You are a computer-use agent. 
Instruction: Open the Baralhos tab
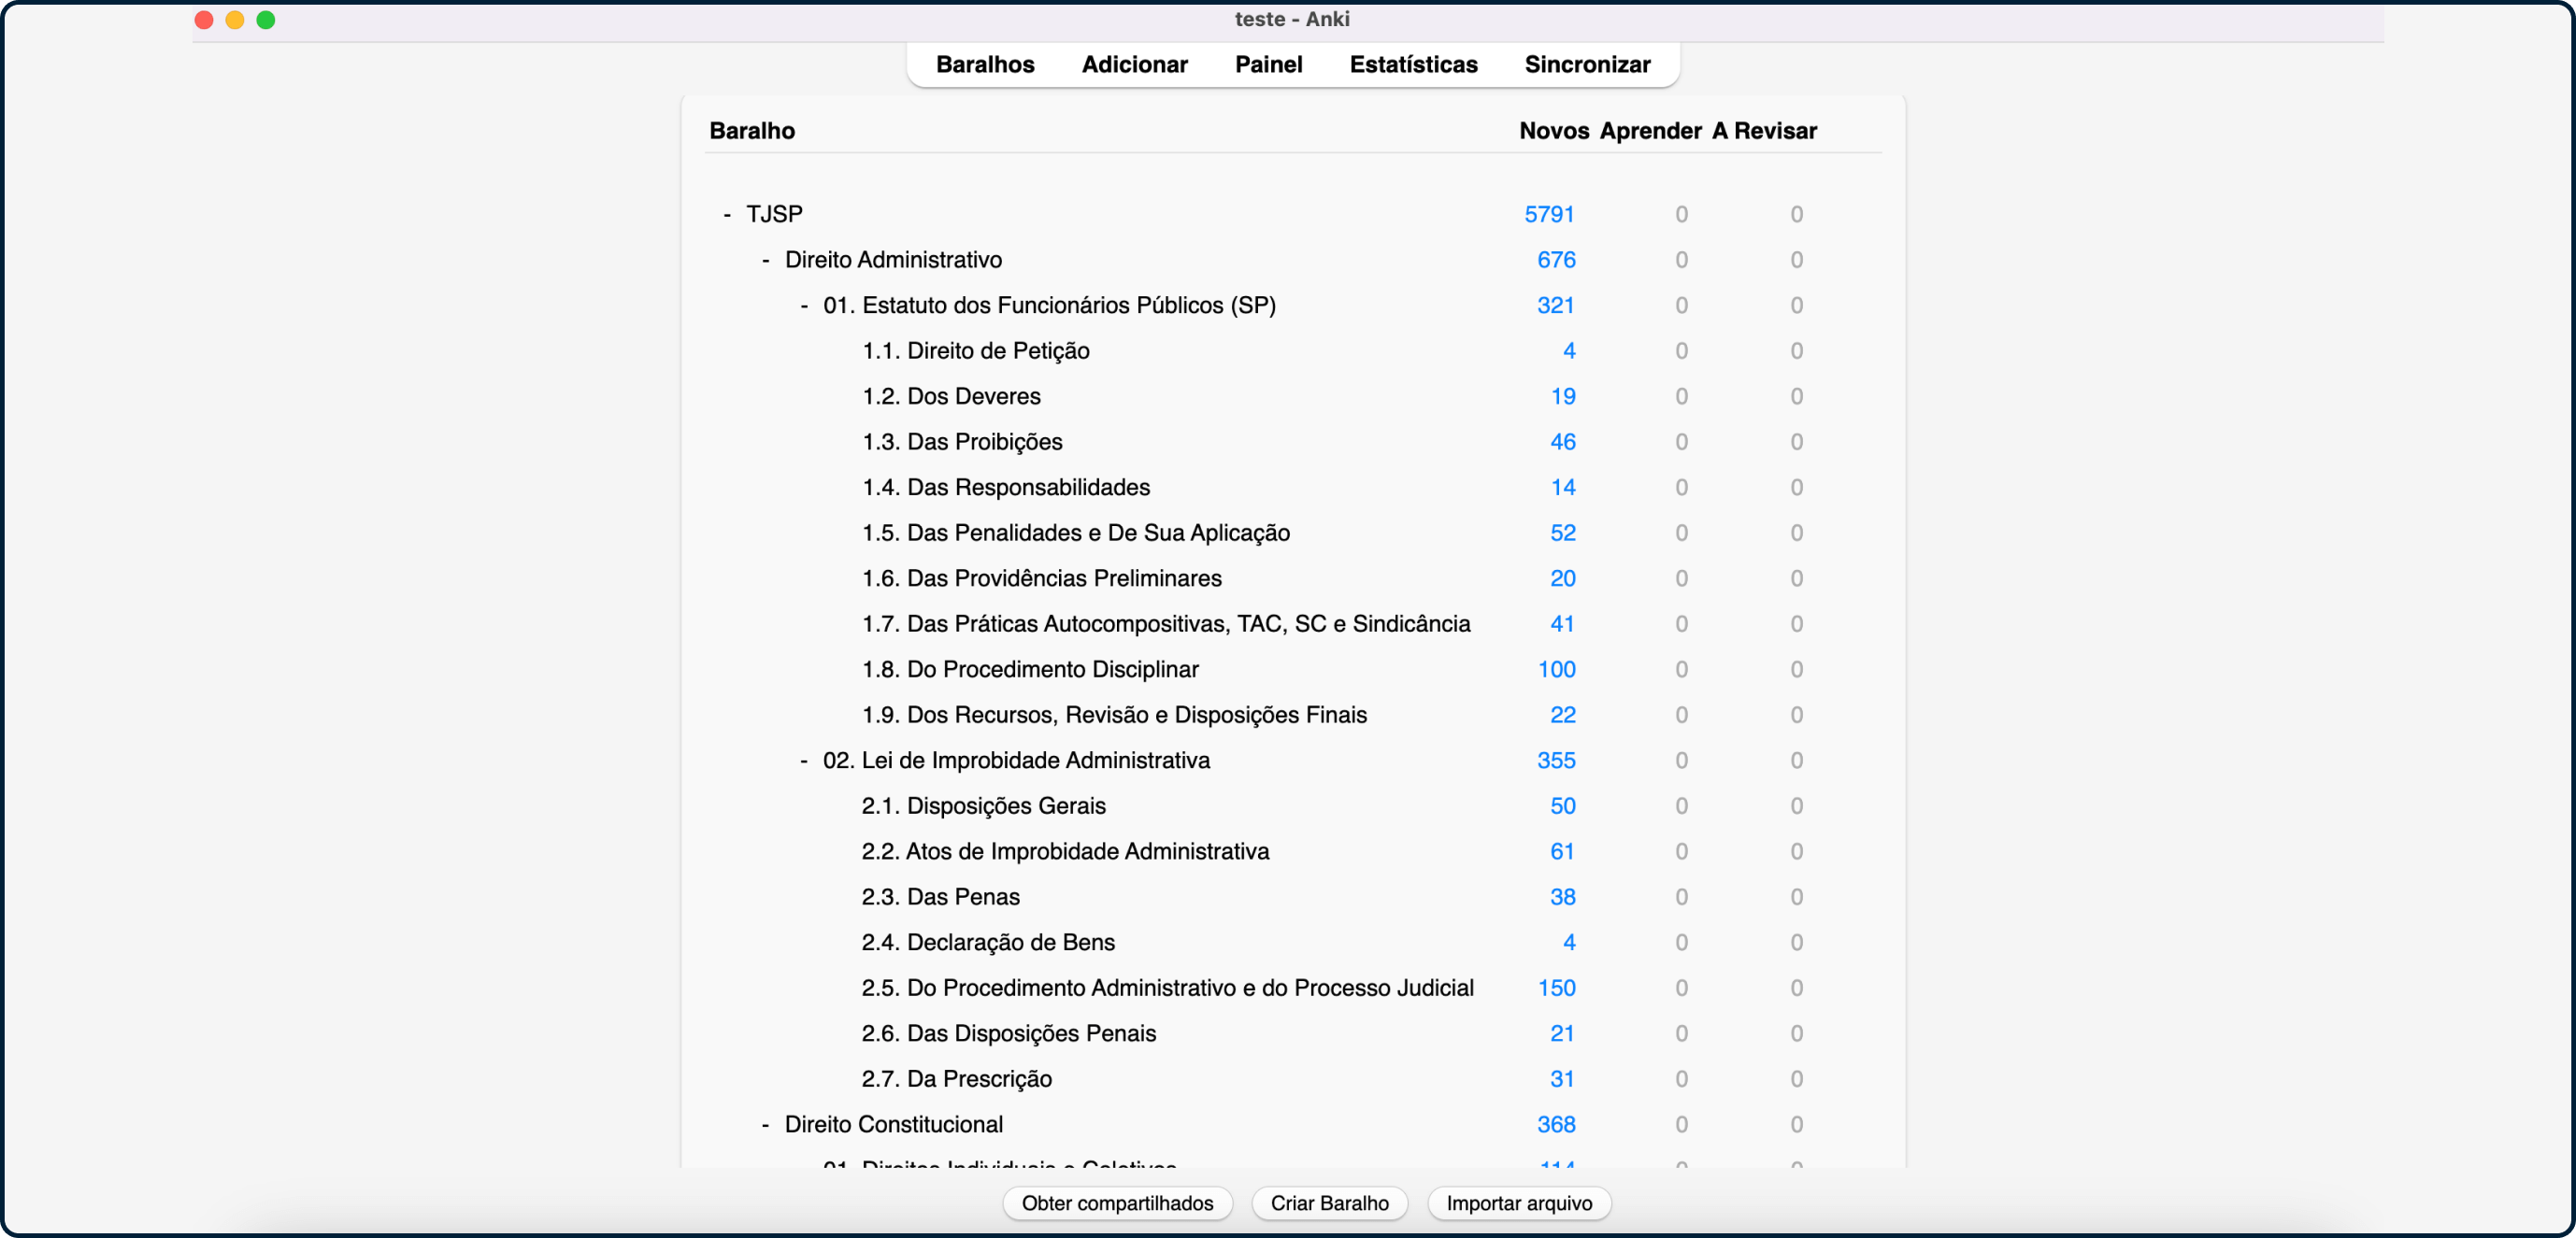click(x=985, y=64)
